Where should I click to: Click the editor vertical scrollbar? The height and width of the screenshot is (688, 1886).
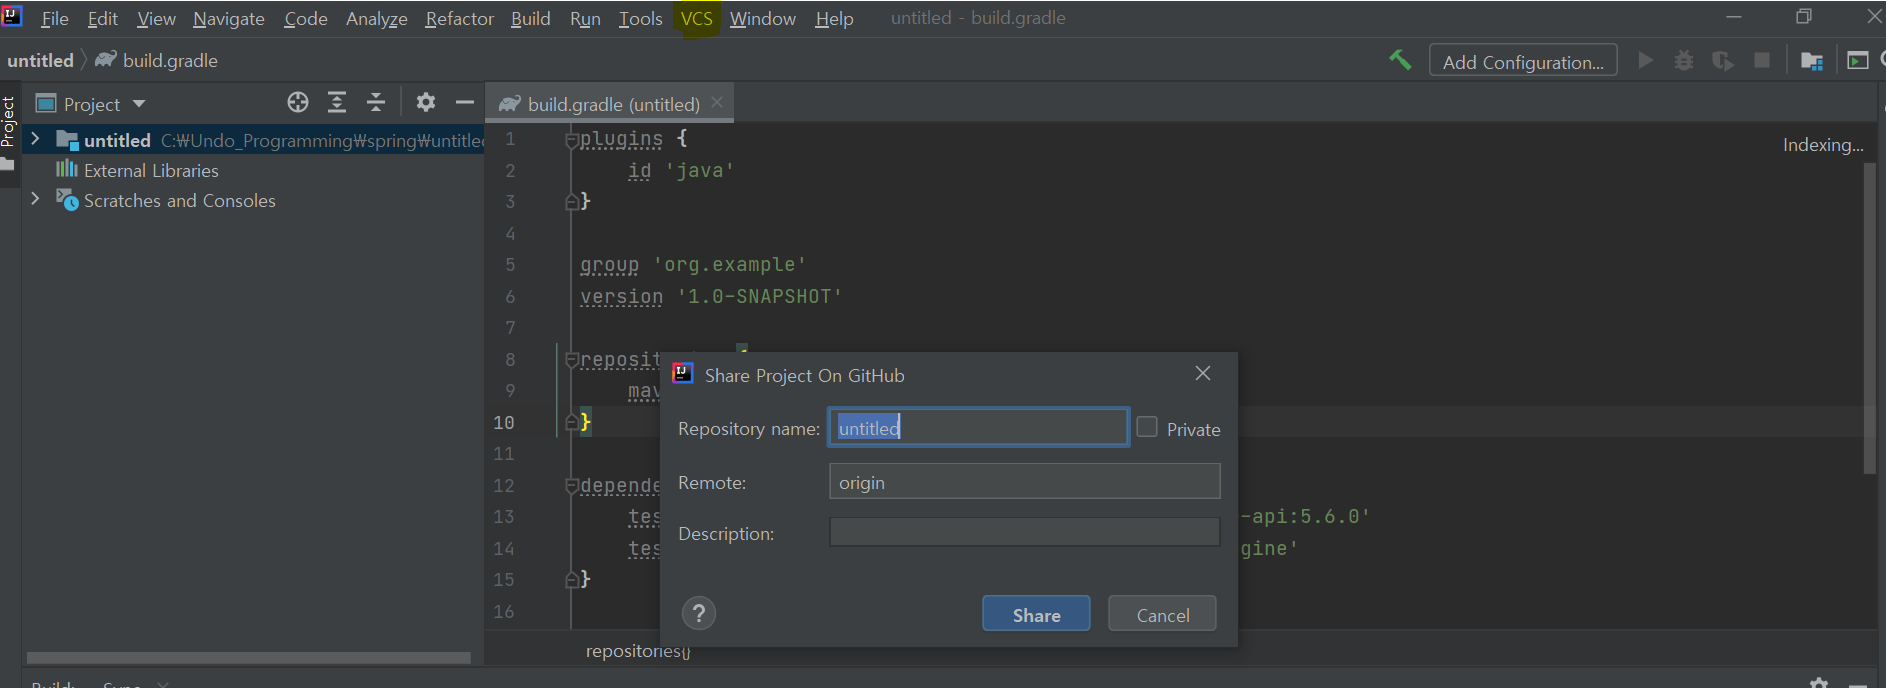(x=1869, y=318)
